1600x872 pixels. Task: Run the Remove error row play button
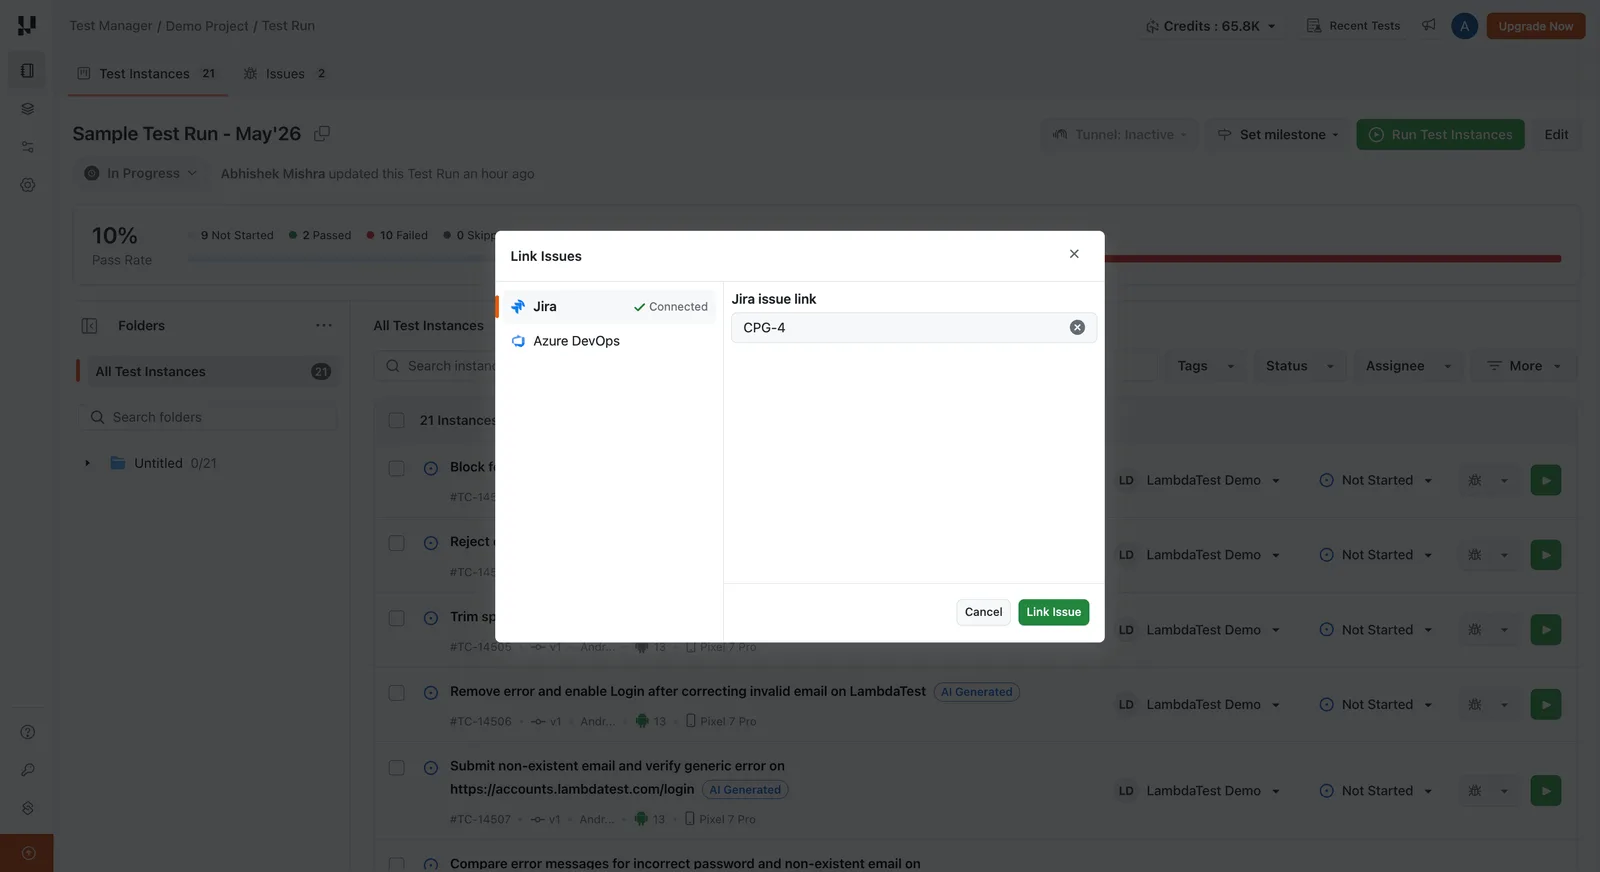[x=1545, y=705]
